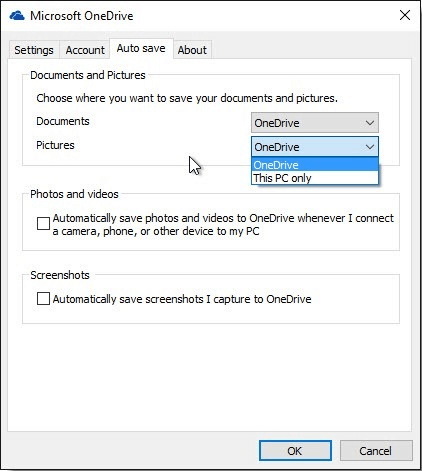This screenshot has width=422, height=471.
Task: Open the Documents save location combo box
Action: pos(315,123)
